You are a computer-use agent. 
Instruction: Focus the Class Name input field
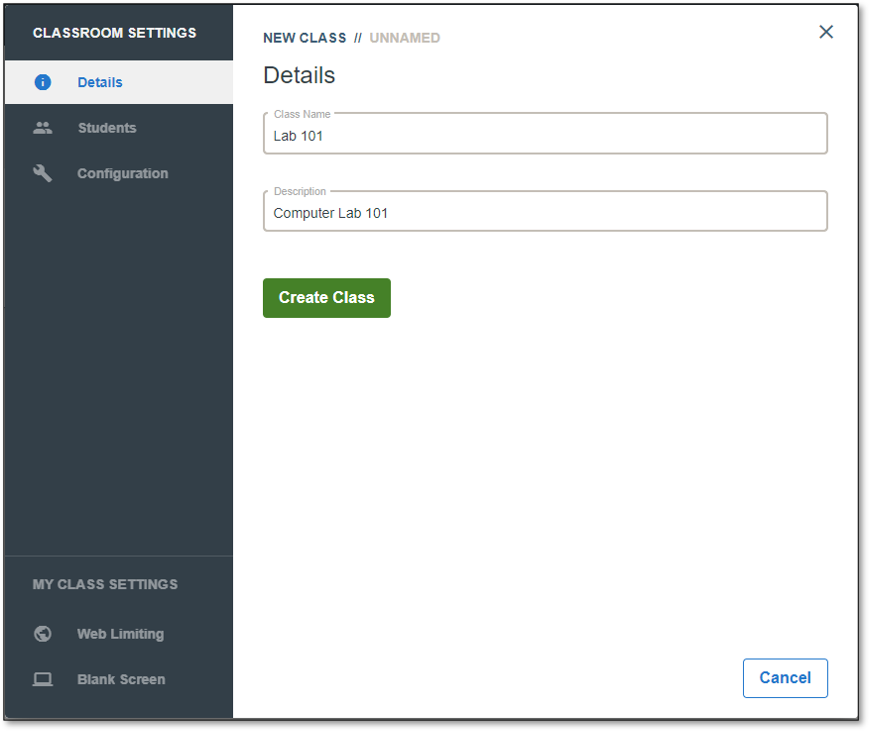click(x=545, y=134)
